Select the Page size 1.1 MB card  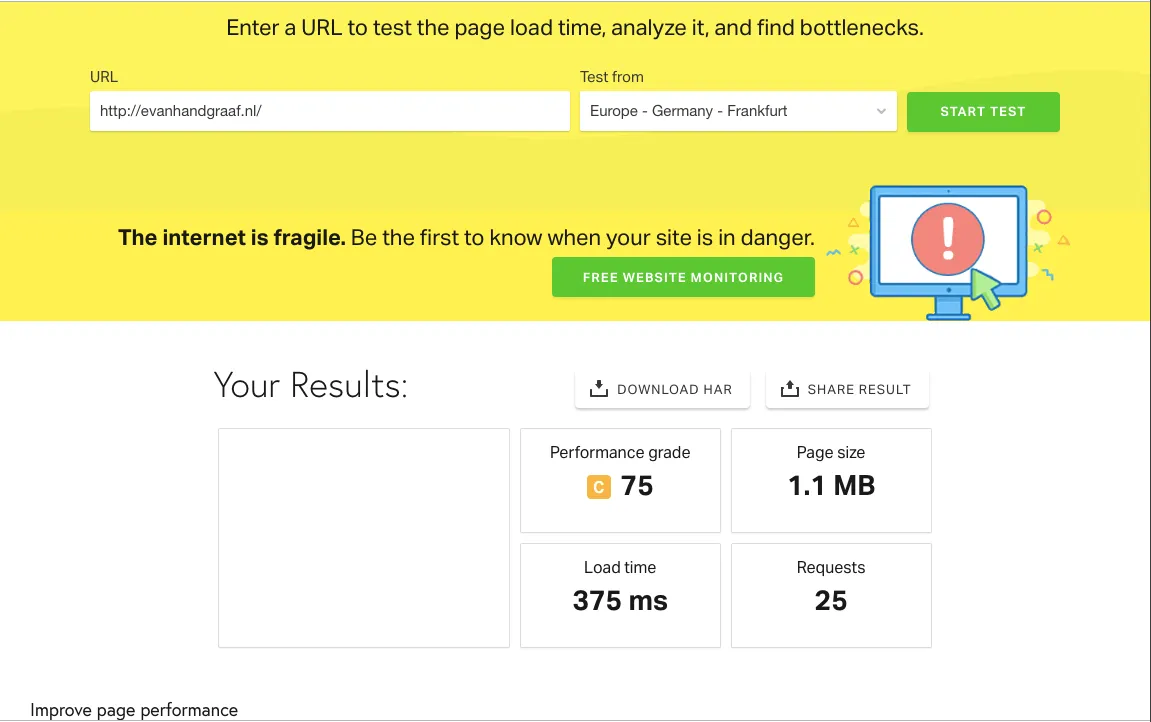pos(831,481)
